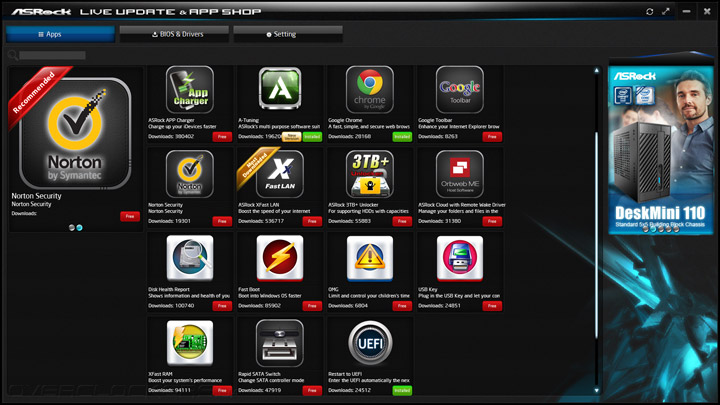Open the USB Key app icon

(x=460, y=258)
